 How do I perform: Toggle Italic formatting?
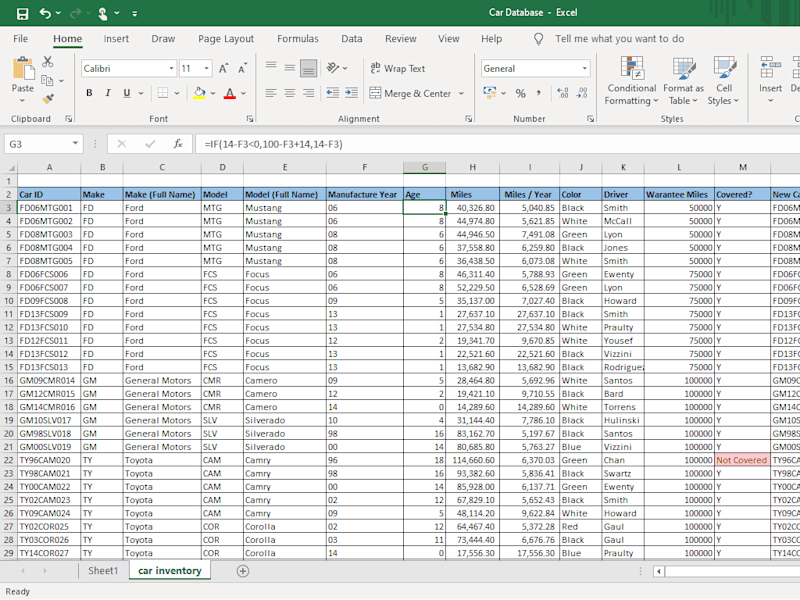coord(108,93)
